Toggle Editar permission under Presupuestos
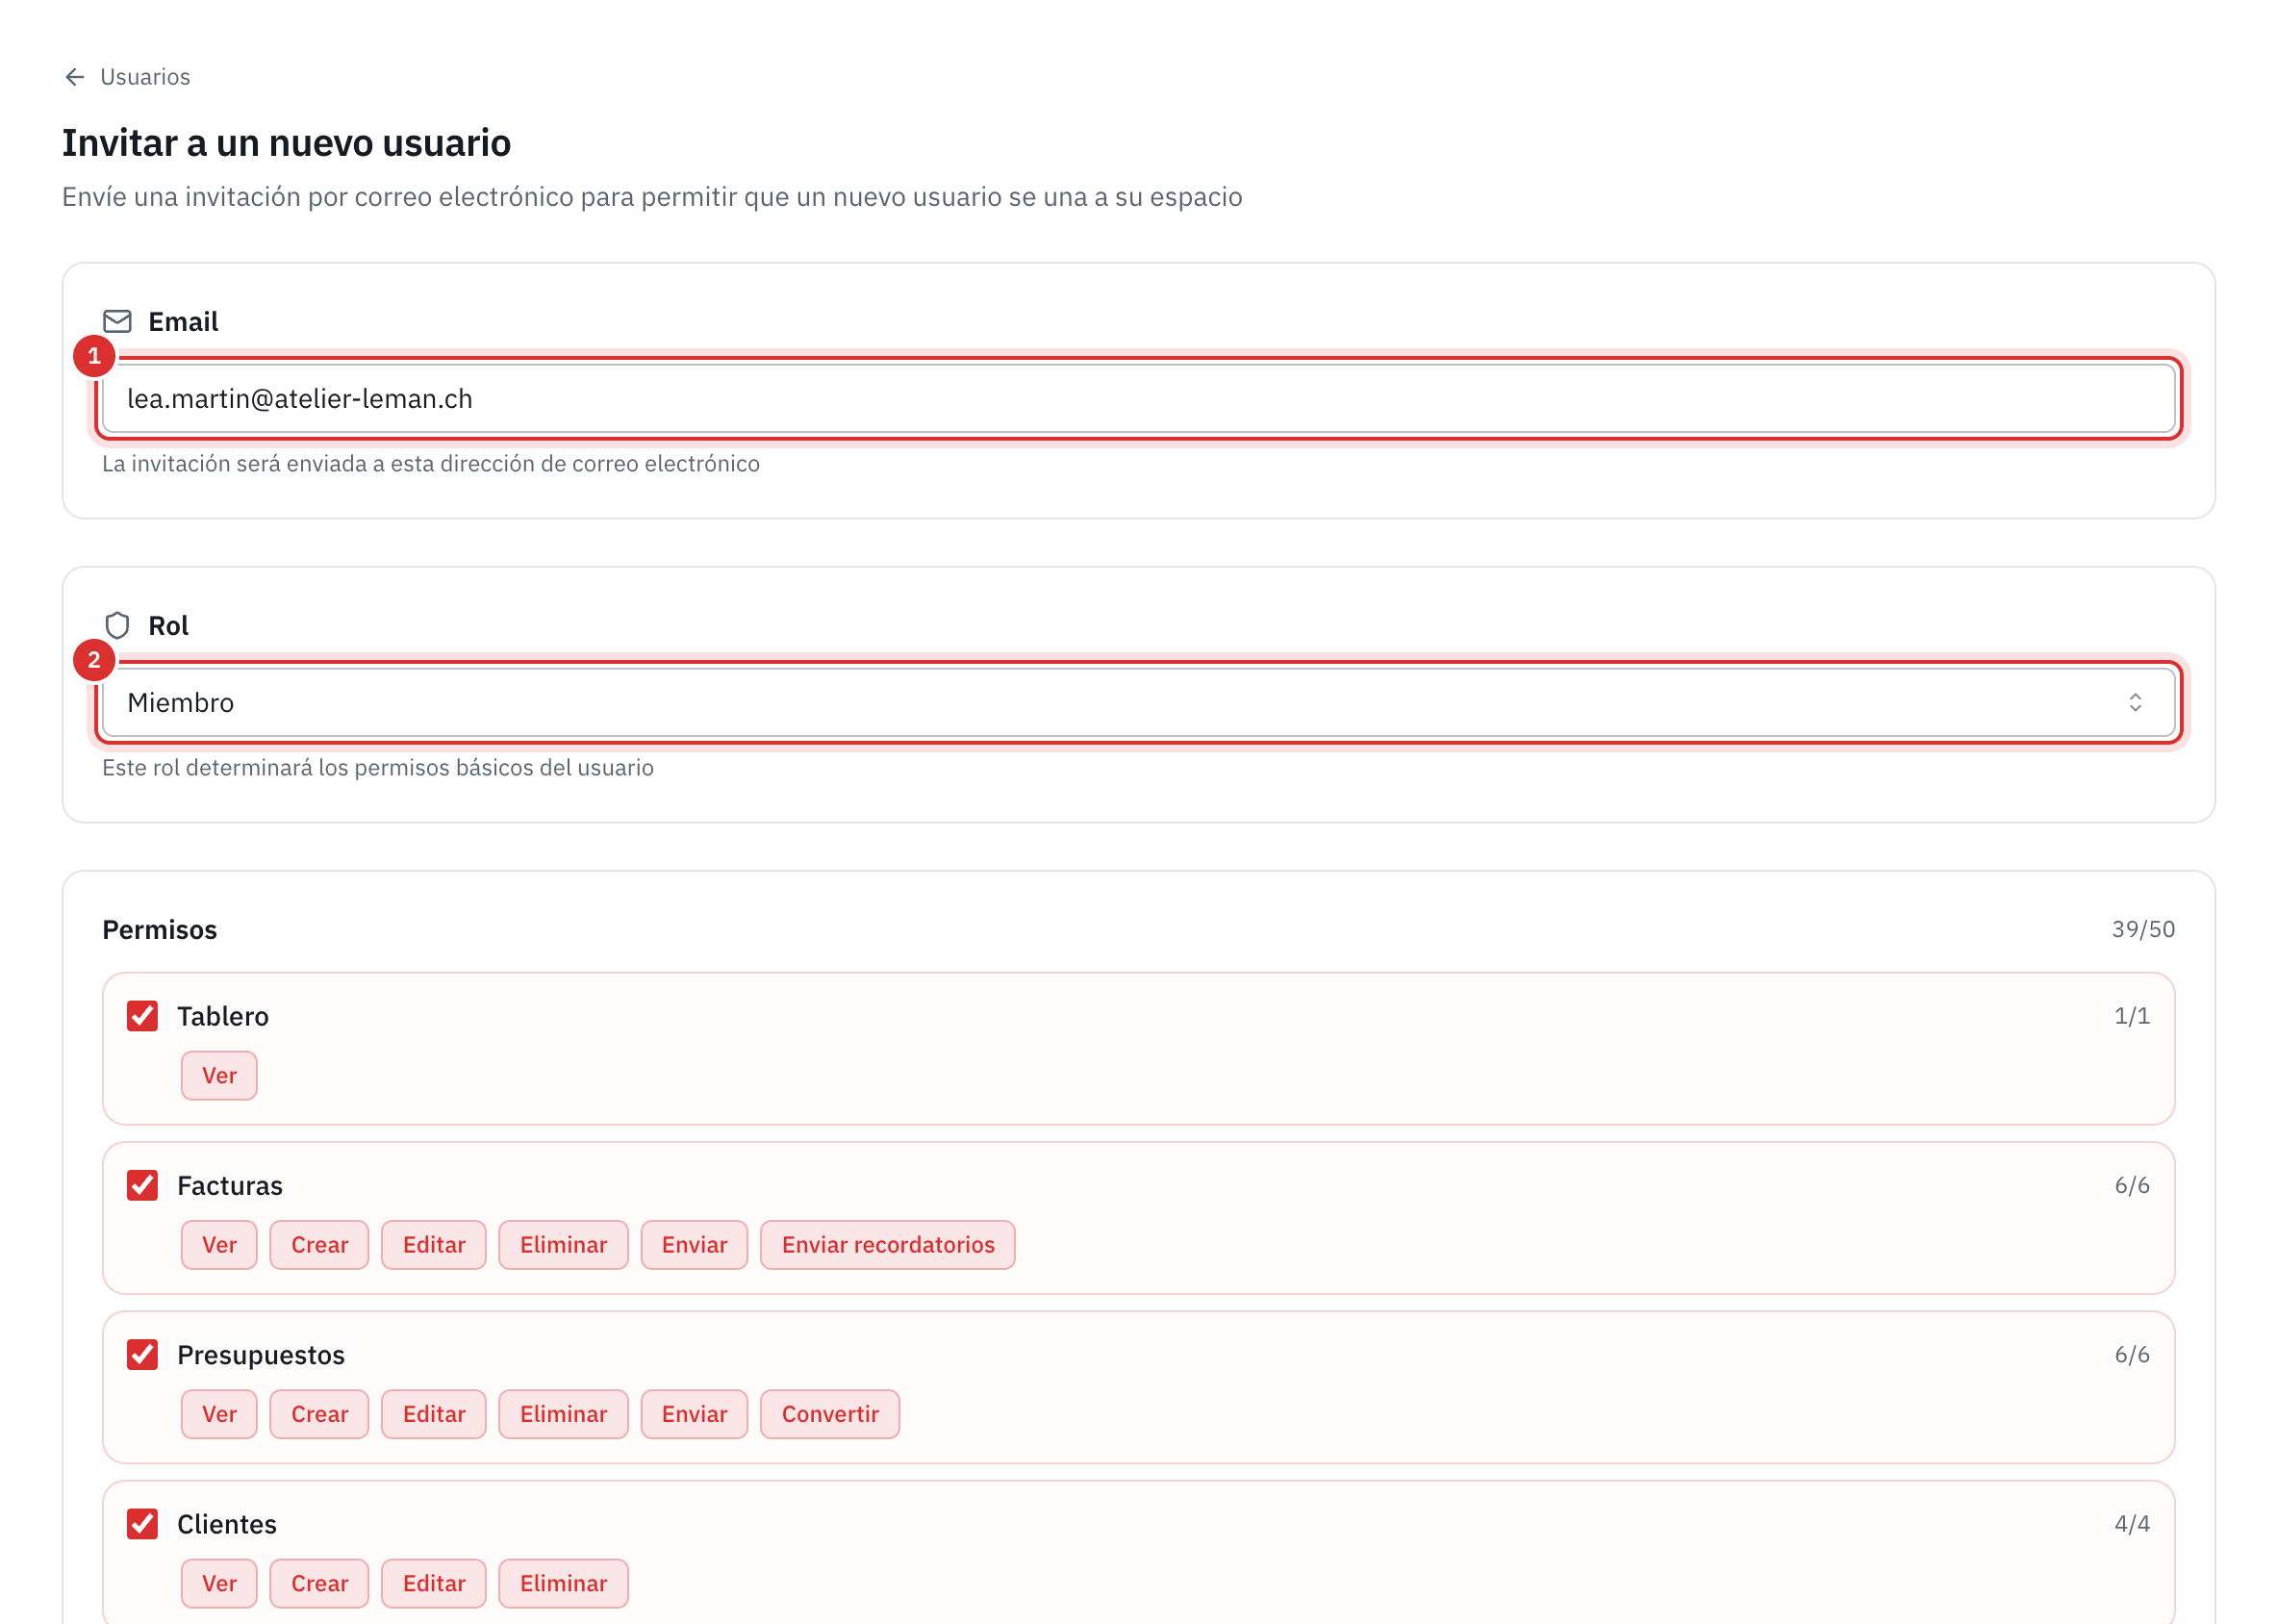 [433, 1413]
